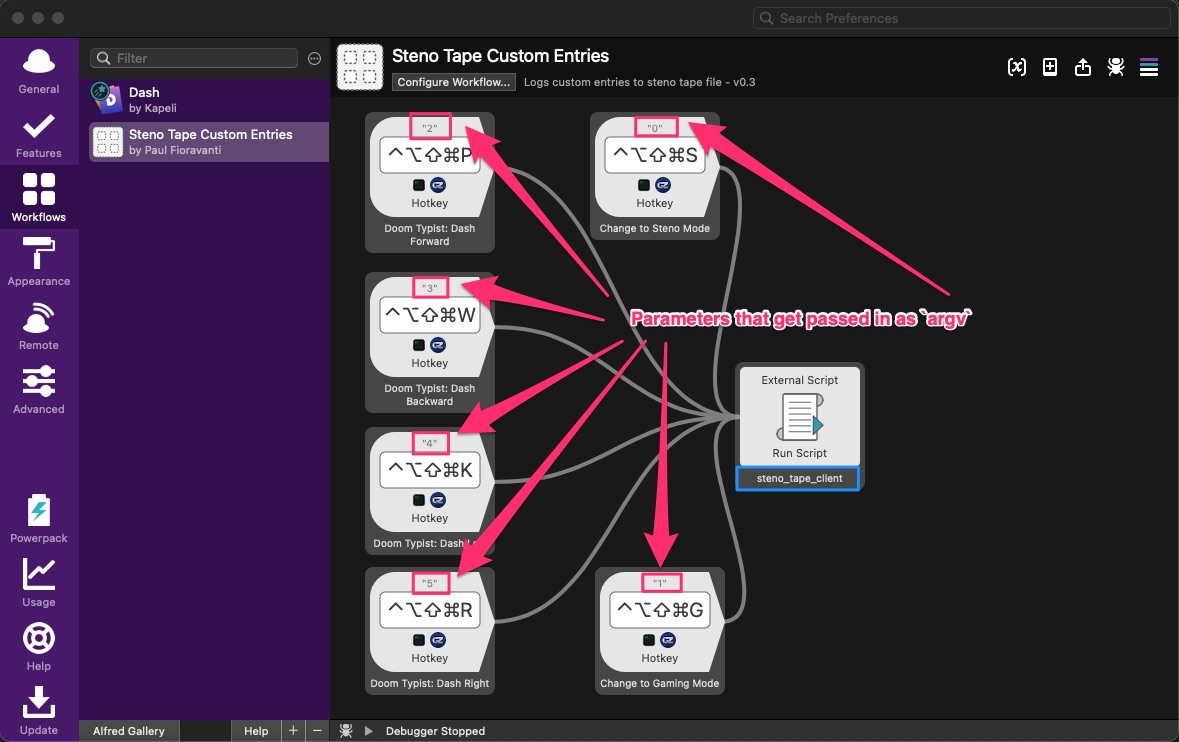This screenshot has height=742, width=1179.
Task: Click the Steno Tape workflow header icon
Action: click(x=360, y=67)
